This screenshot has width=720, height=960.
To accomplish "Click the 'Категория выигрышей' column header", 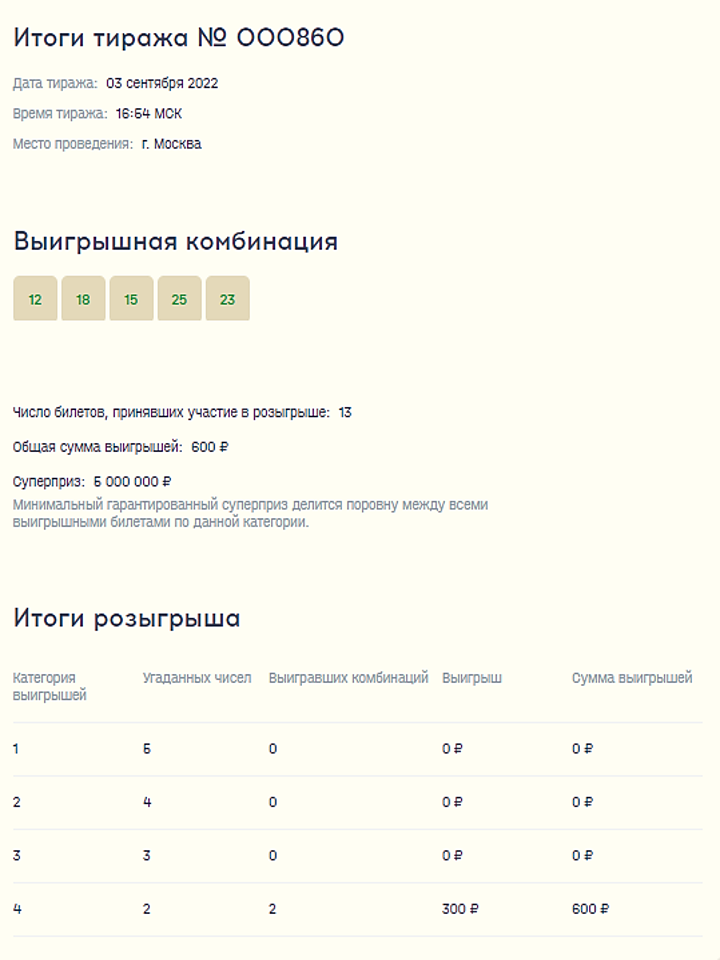I will pos(50,686).
